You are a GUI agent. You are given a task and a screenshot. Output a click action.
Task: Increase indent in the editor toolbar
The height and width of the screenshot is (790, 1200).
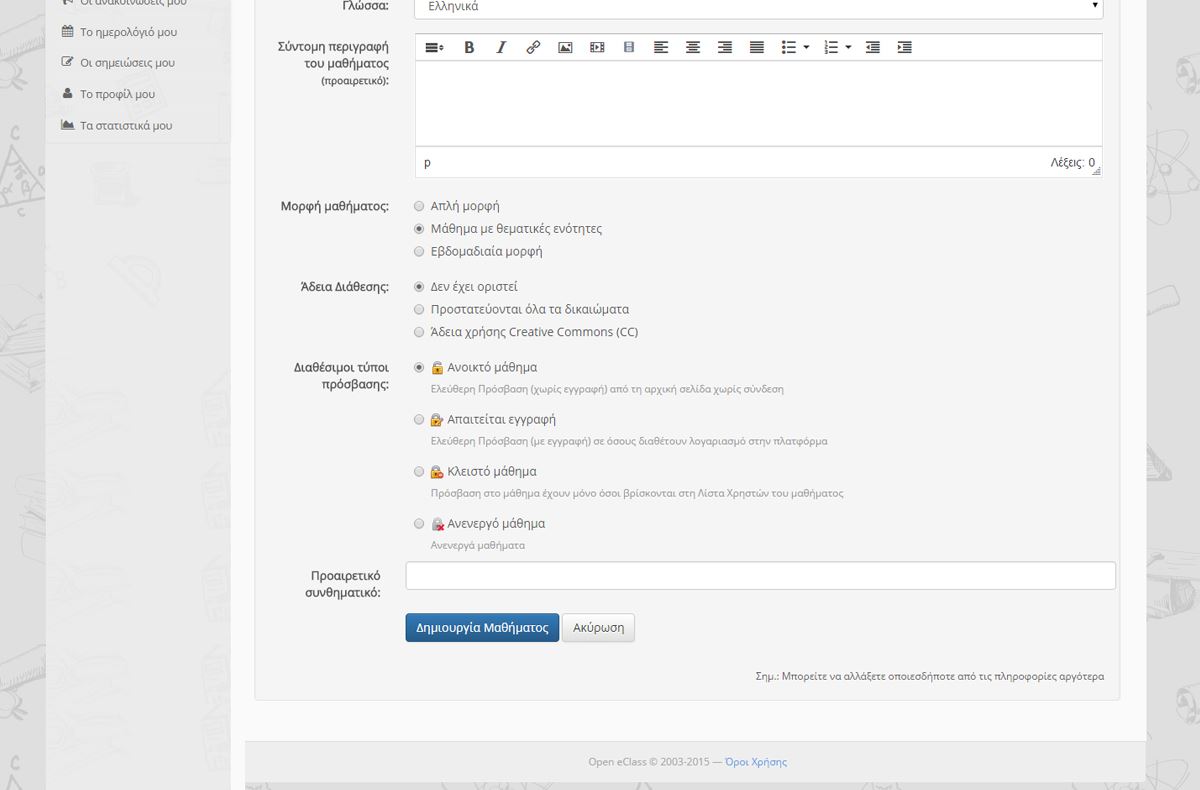point(905,47)
